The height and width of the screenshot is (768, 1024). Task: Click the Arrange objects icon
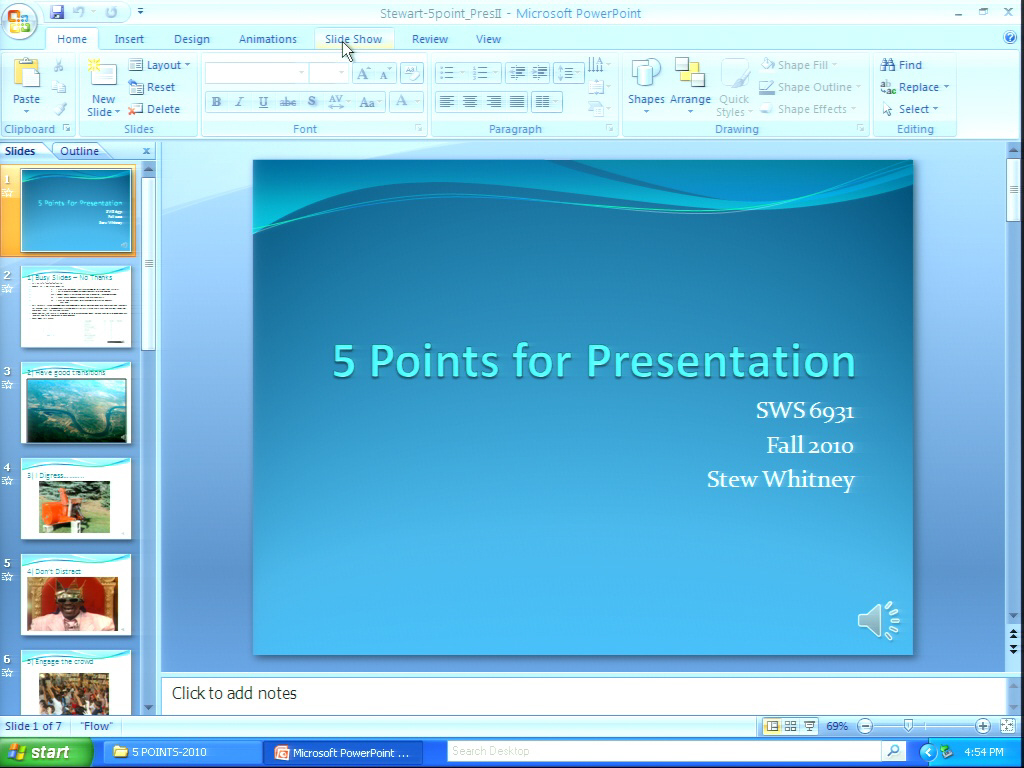point(690,72)
